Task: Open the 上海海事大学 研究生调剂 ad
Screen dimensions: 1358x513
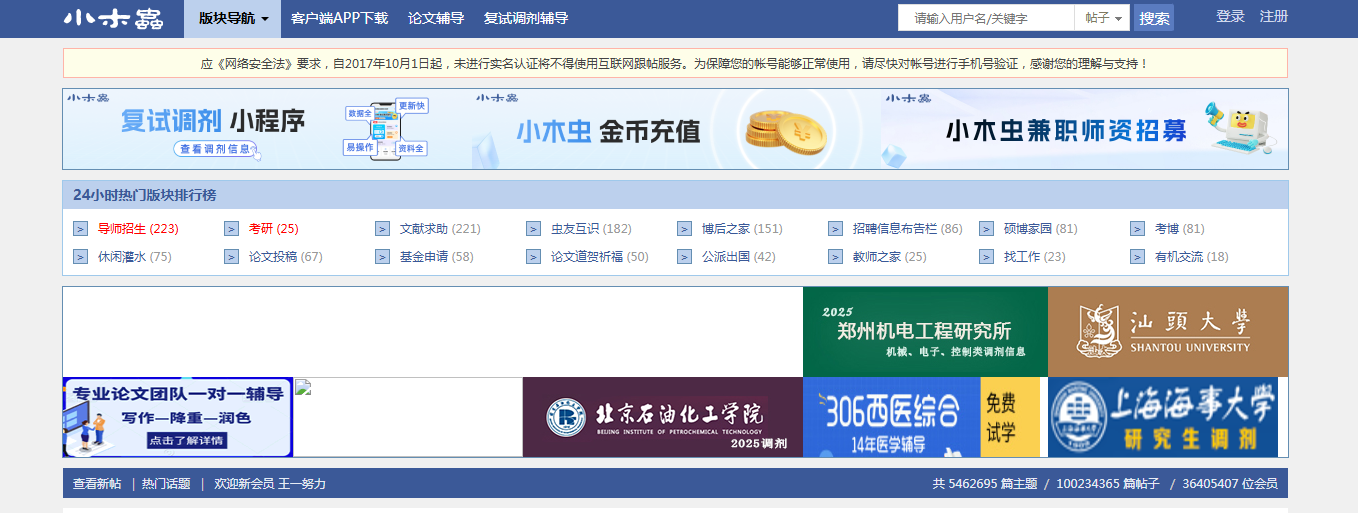Action: (1163, 417)
